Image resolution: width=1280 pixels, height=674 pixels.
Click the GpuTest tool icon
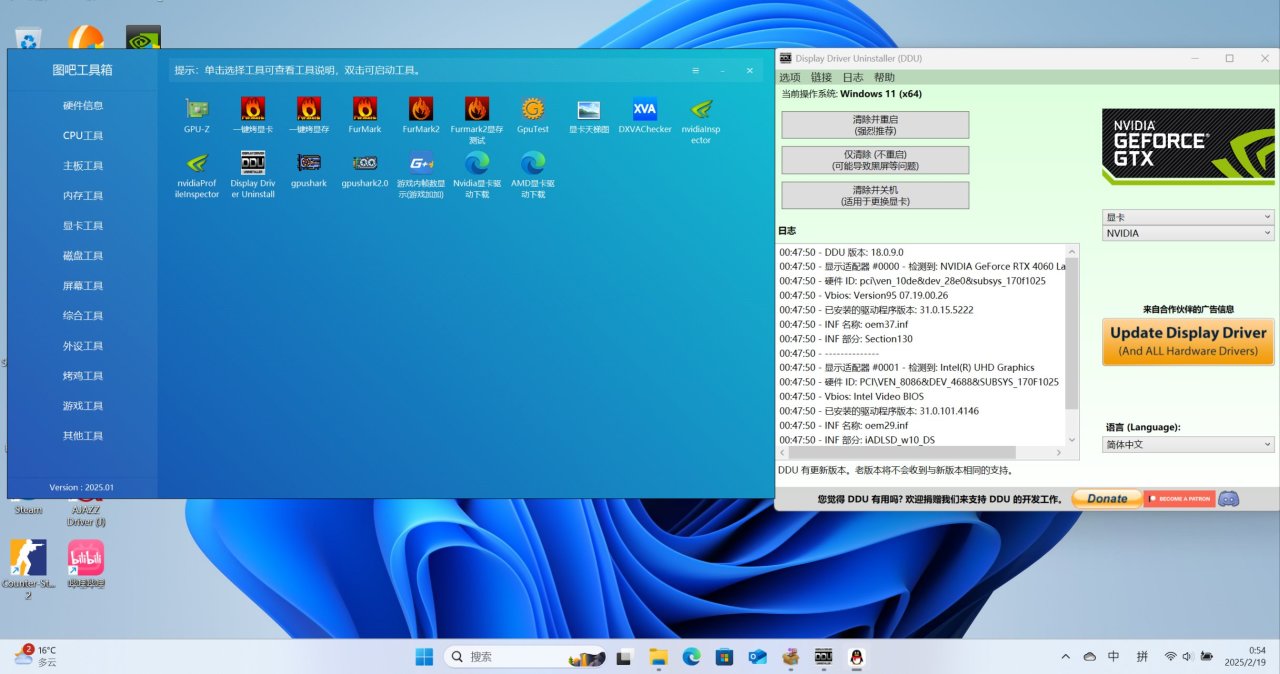[x=533, y=109]
